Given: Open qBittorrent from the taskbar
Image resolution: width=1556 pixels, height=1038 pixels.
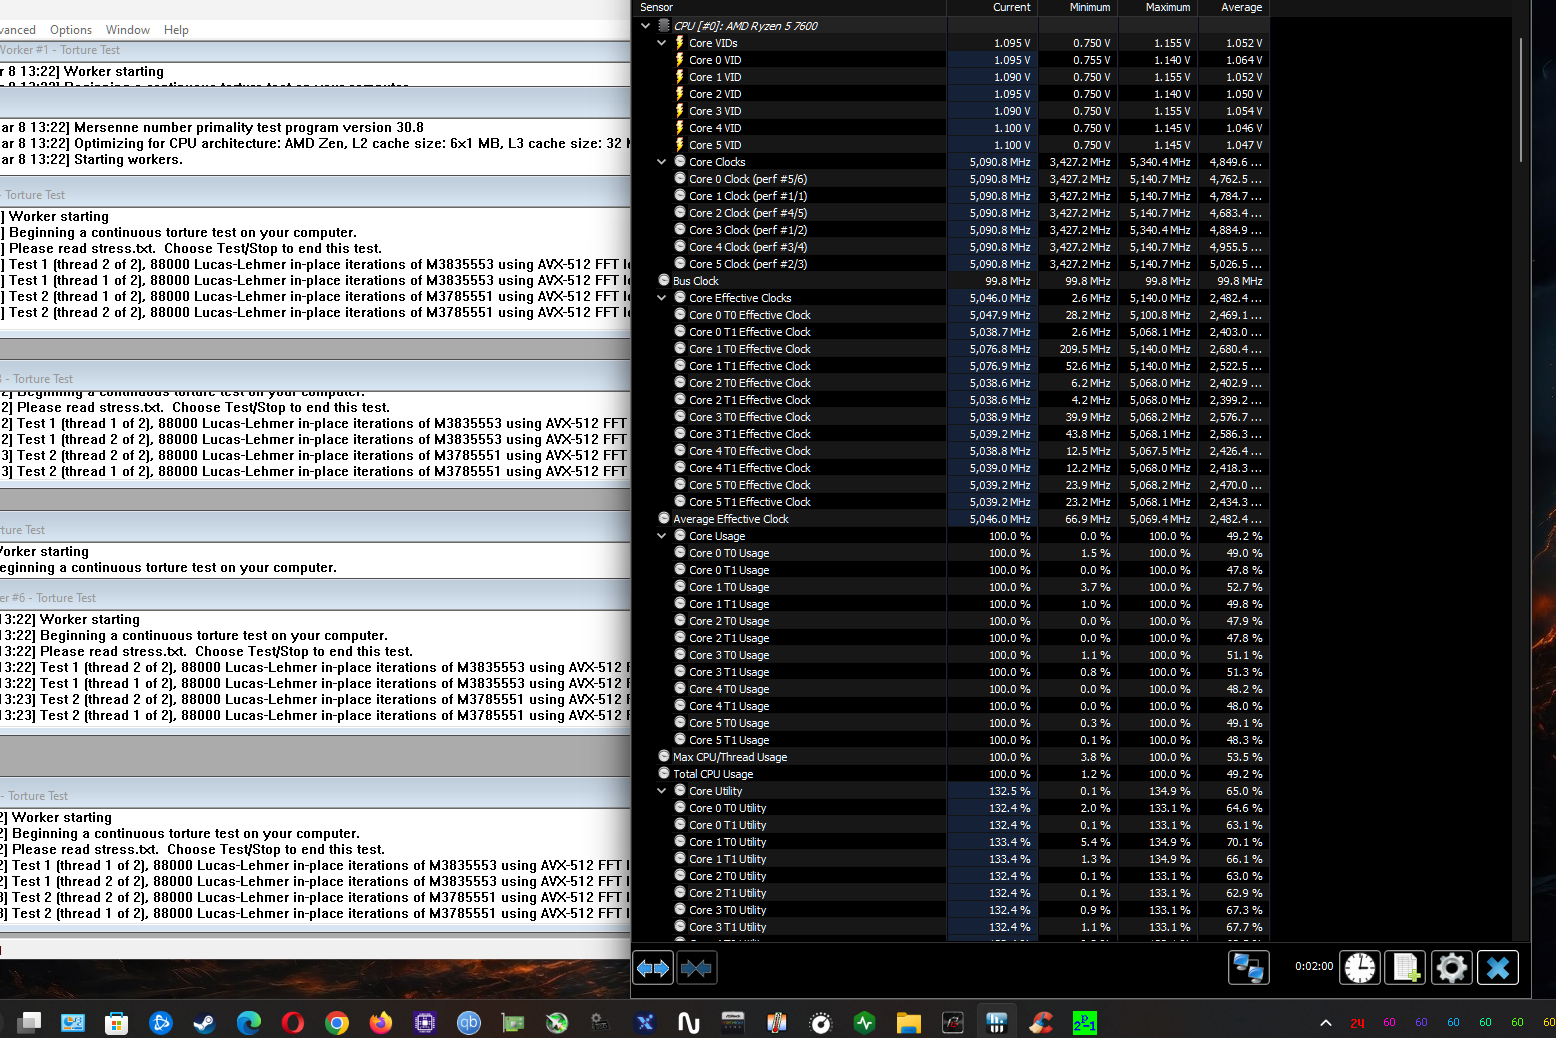Looking at the screenshot, I should [x=469, y=1022].
